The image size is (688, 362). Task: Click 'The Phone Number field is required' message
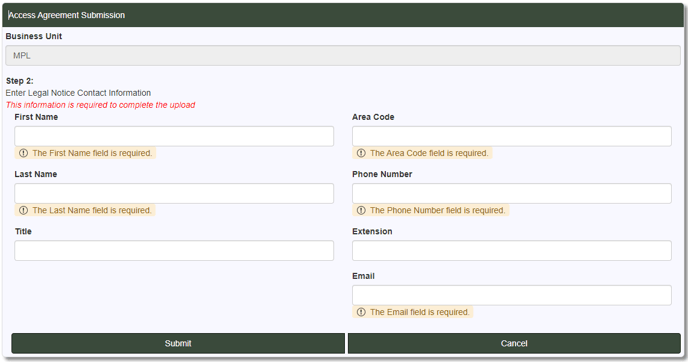coord(438,210)
